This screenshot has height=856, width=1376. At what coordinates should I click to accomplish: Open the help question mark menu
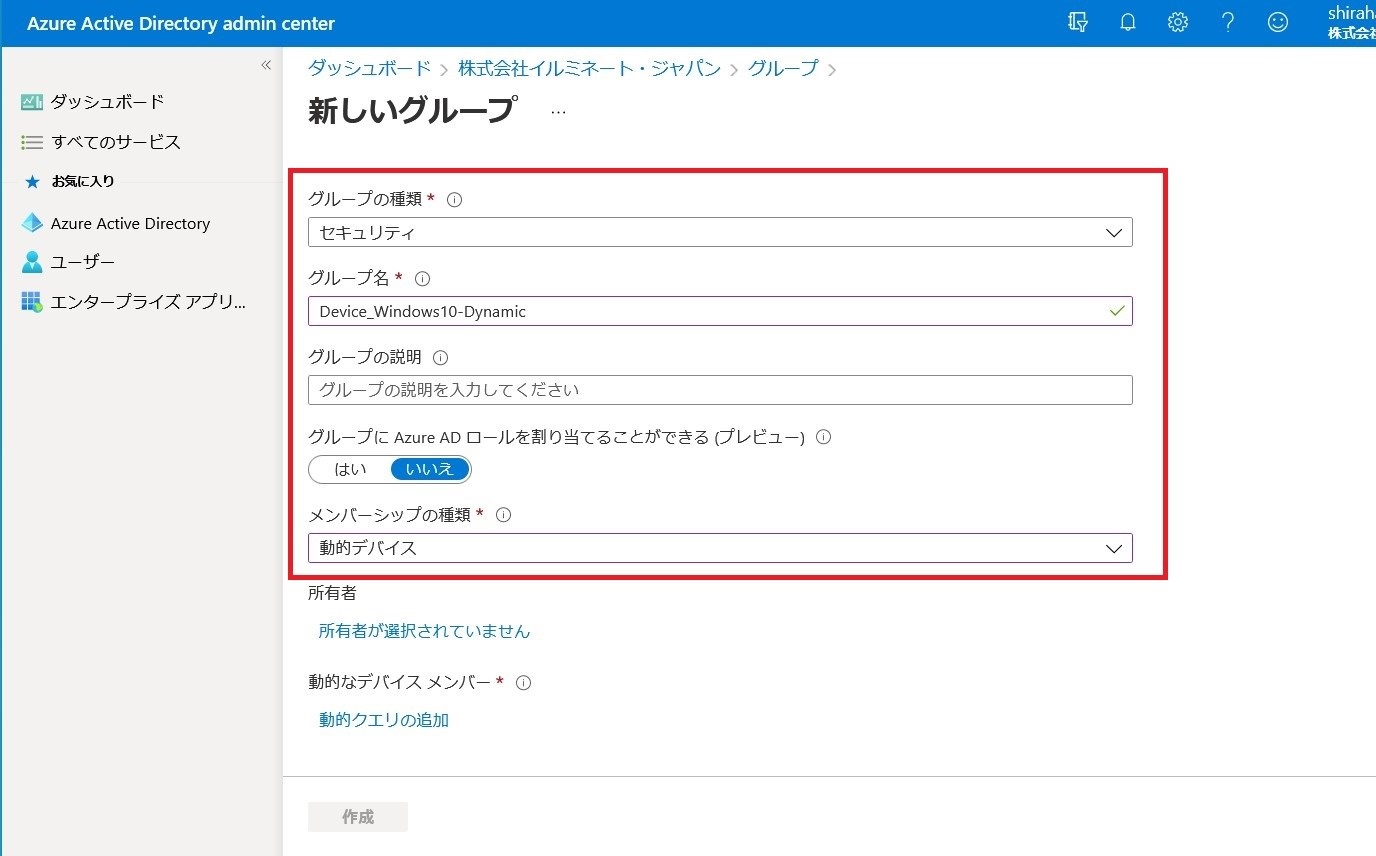point(1228,22)
